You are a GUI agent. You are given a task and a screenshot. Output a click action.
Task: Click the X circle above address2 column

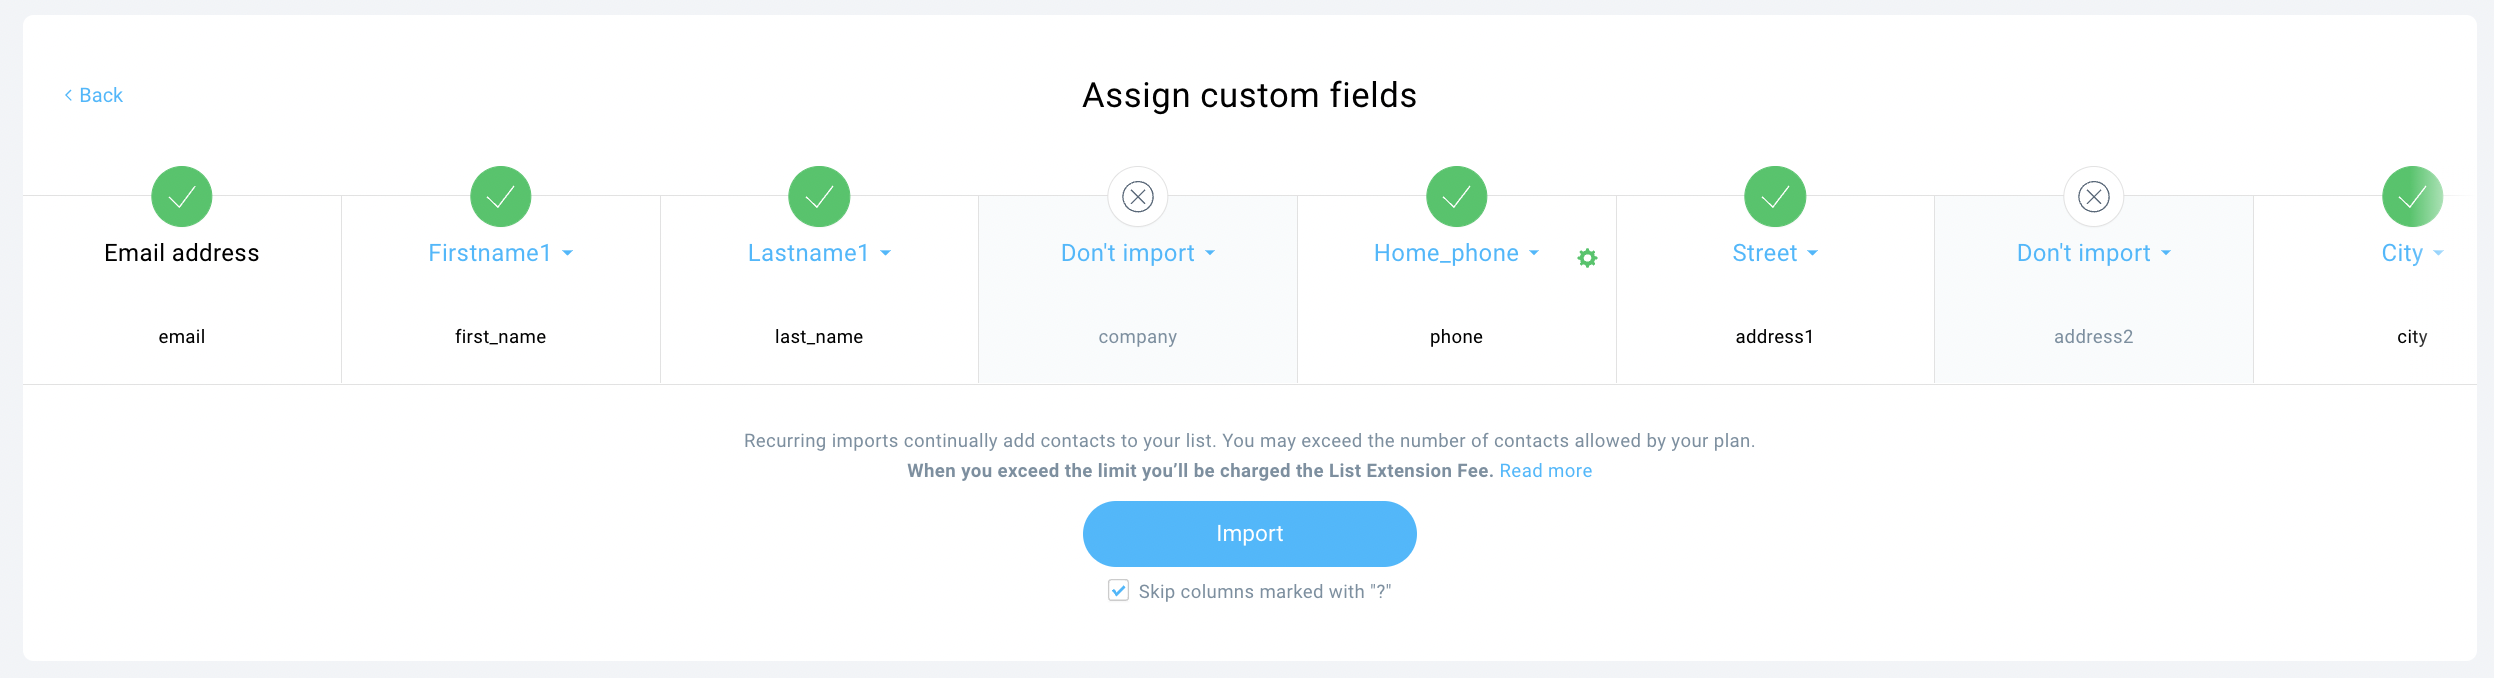[x=2094, y=196]
